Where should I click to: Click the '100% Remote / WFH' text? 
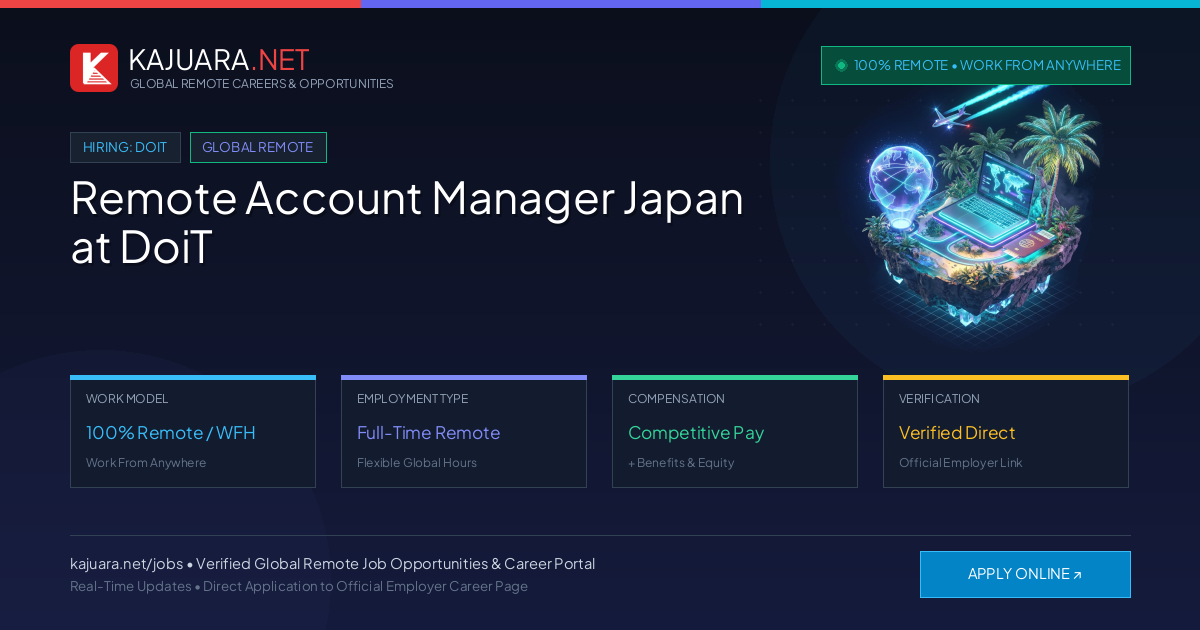click(171, 433)
